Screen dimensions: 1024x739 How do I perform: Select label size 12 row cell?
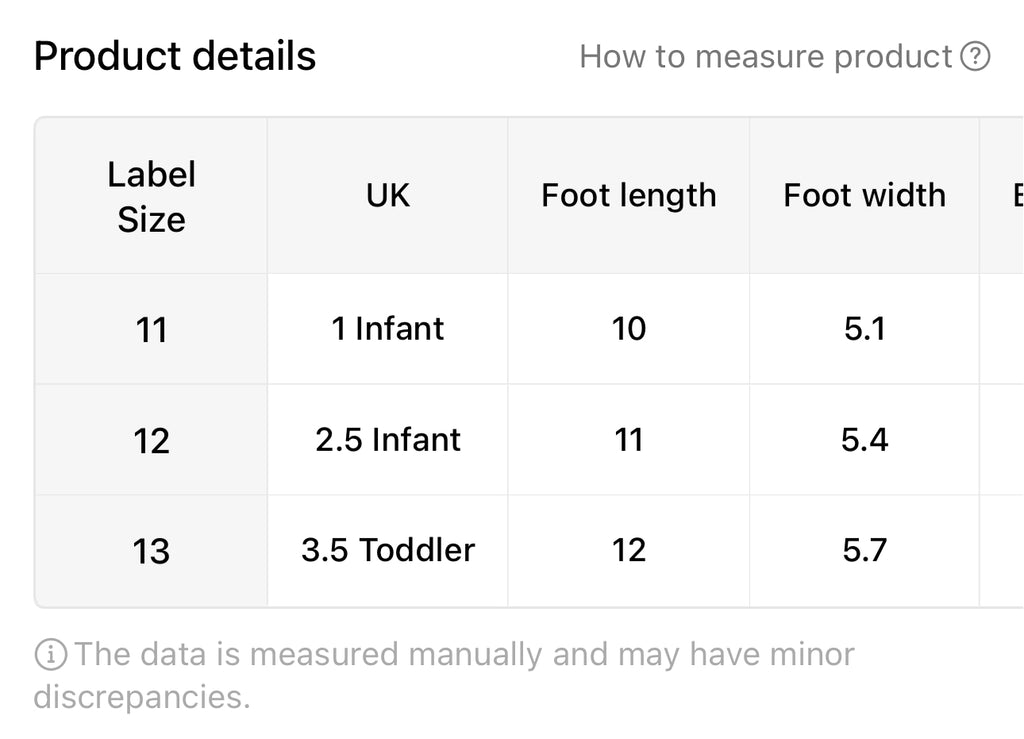[151, 440]
